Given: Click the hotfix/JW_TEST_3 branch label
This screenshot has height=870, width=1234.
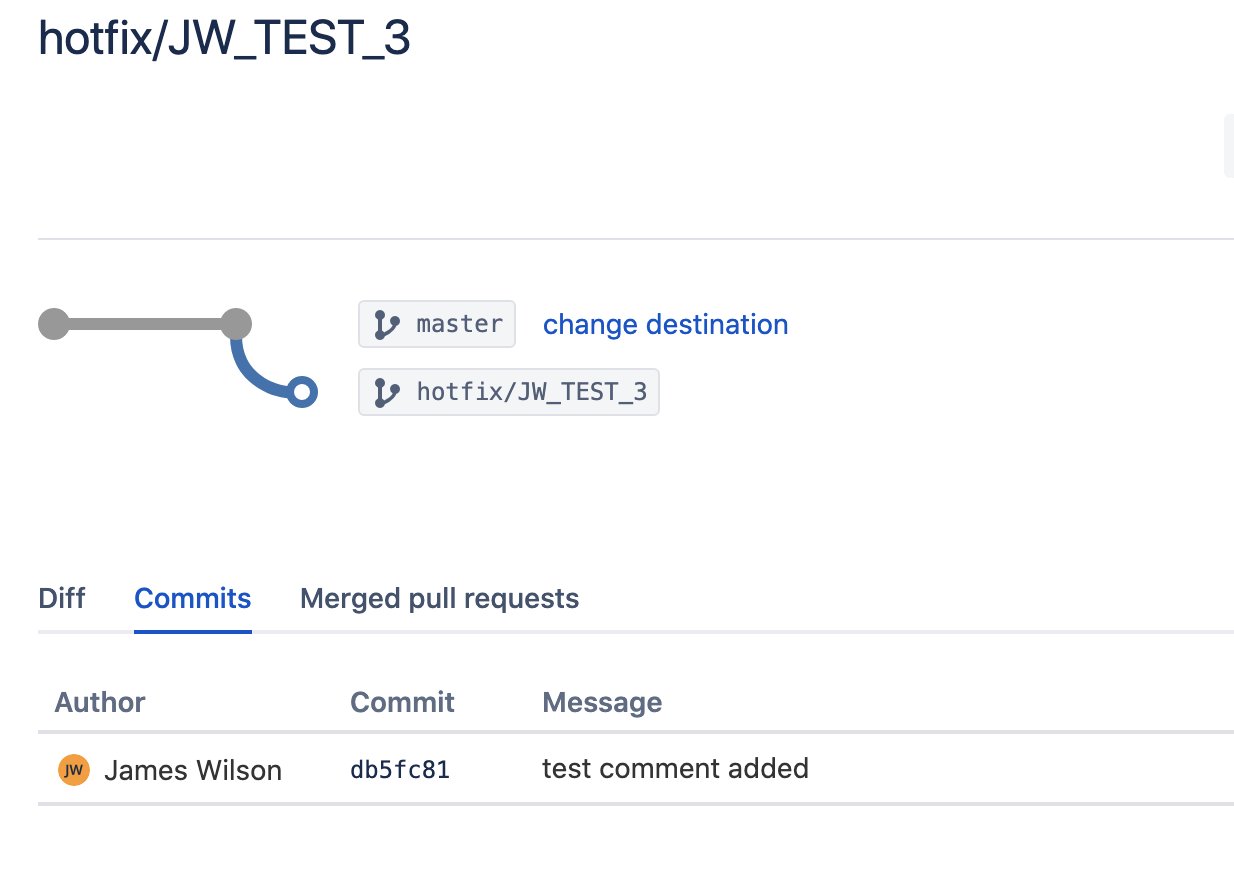Looking at the screenshot, I should pos(509,393).
